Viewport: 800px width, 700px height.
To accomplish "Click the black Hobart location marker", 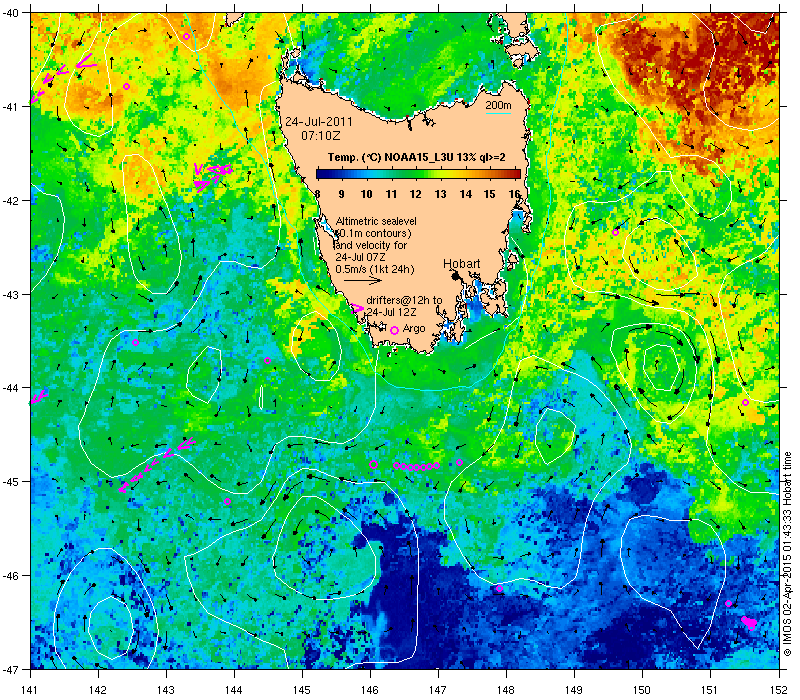I will point(456,276).
